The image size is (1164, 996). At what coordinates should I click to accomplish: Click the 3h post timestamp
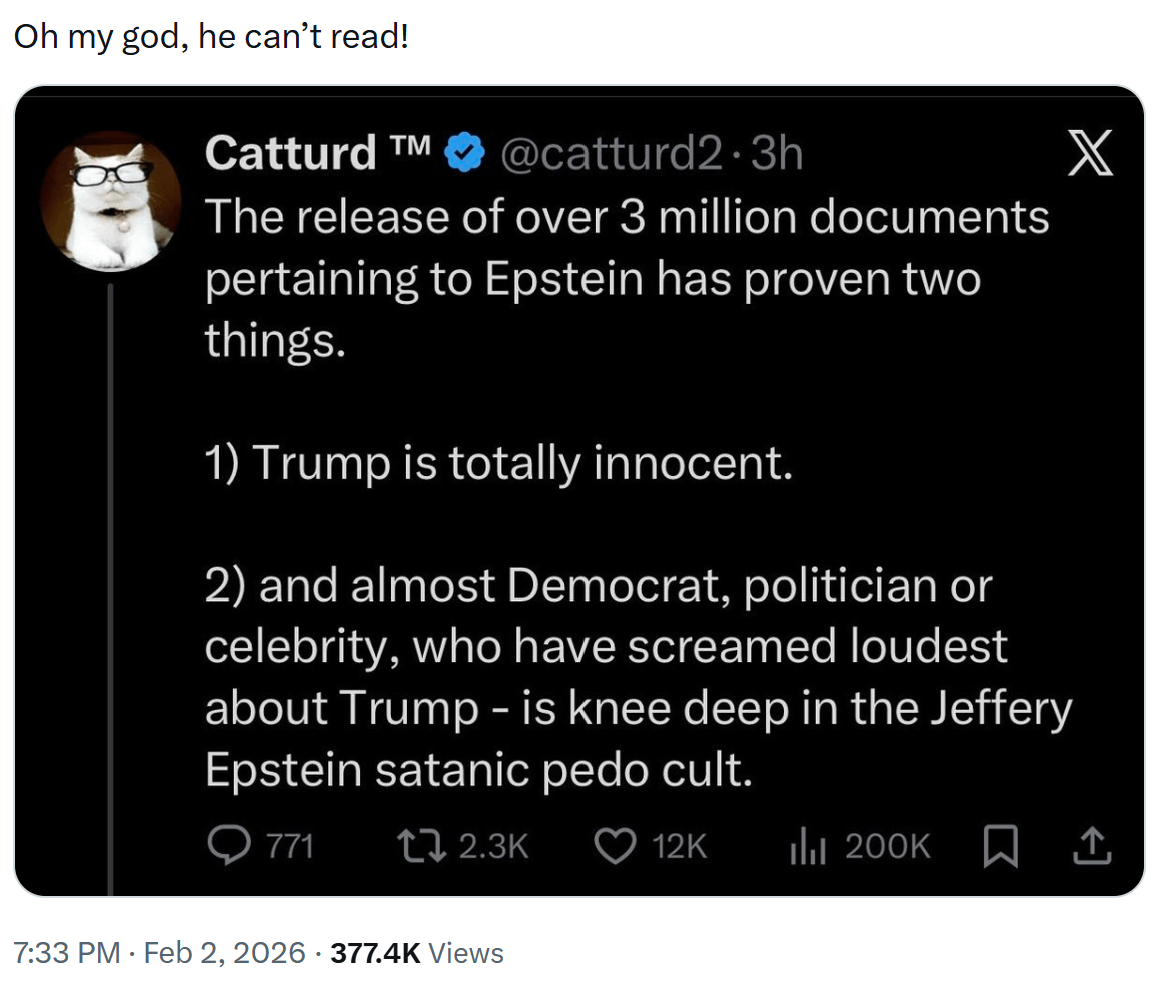coord(776,153)
